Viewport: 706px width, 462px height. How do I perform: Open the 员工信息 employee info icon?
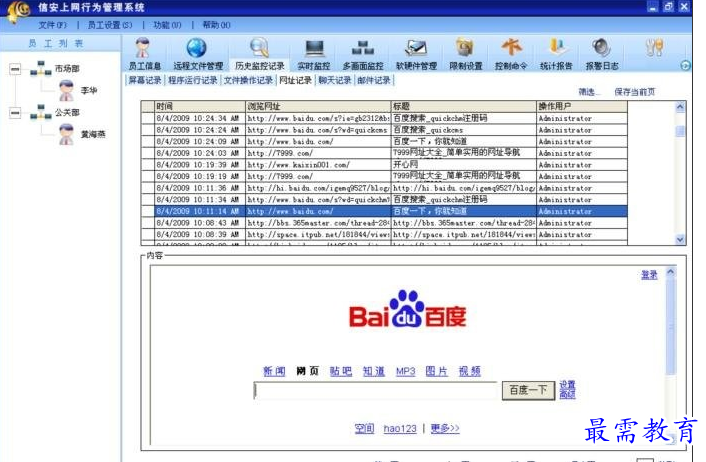pos(144,54)
